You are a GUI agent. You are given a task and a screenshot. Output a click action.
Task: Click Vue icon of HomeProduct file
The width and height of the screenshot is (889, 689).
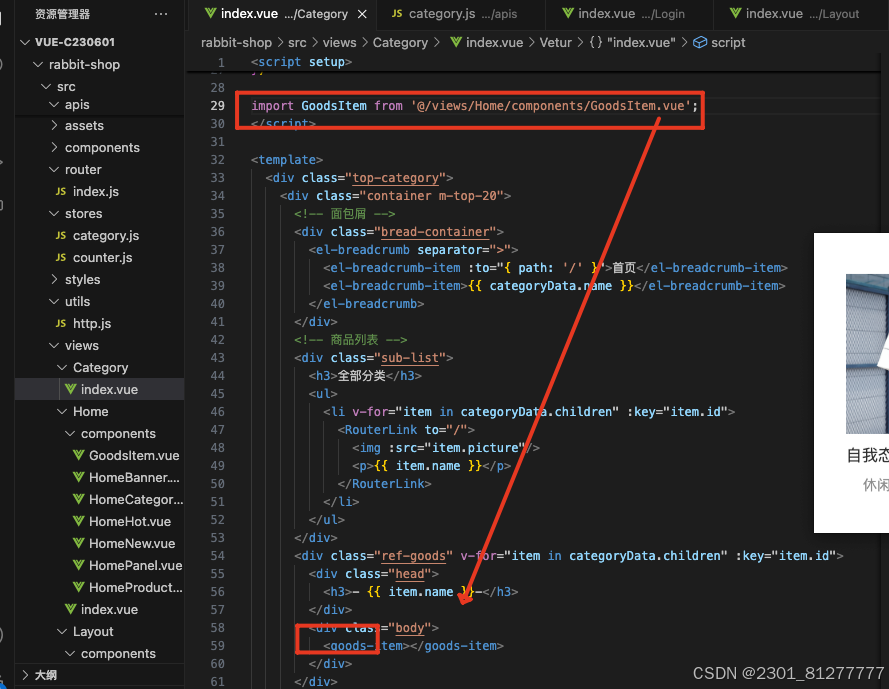(x=79, y=587)
